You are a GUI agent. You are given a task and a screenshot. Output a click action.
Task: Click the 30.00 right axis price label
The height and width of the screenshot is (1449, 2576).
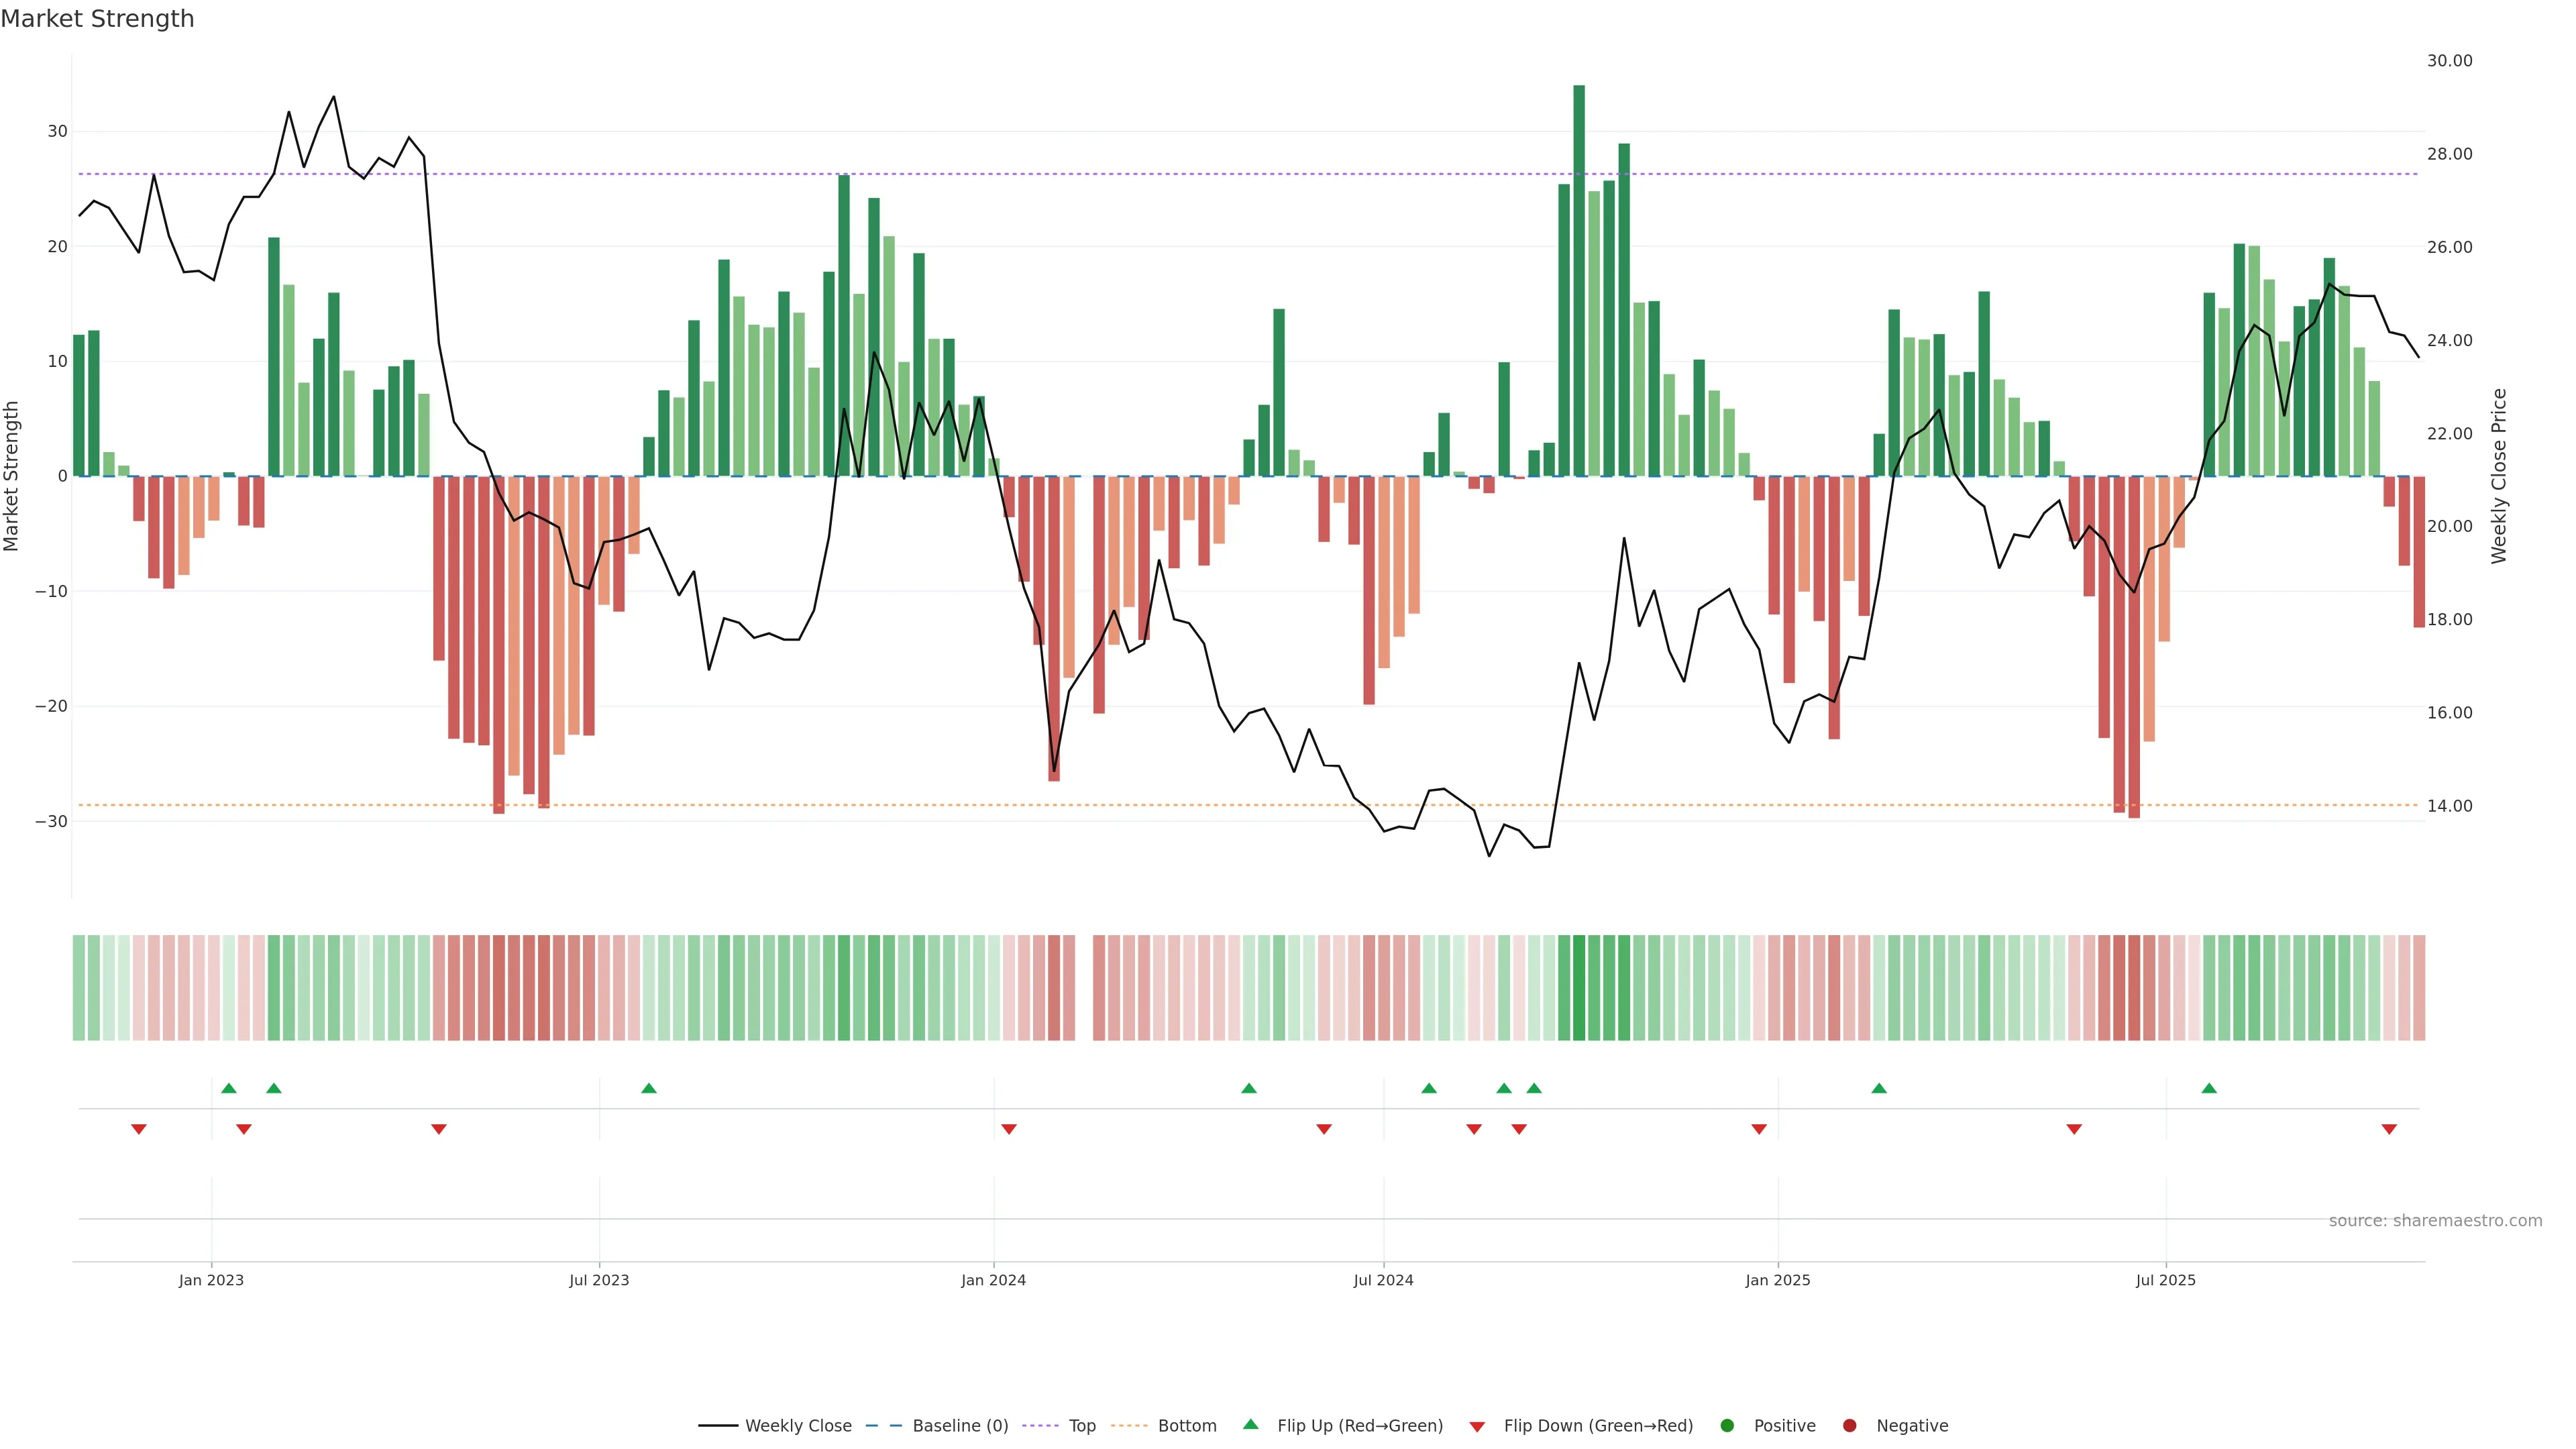2449,61
